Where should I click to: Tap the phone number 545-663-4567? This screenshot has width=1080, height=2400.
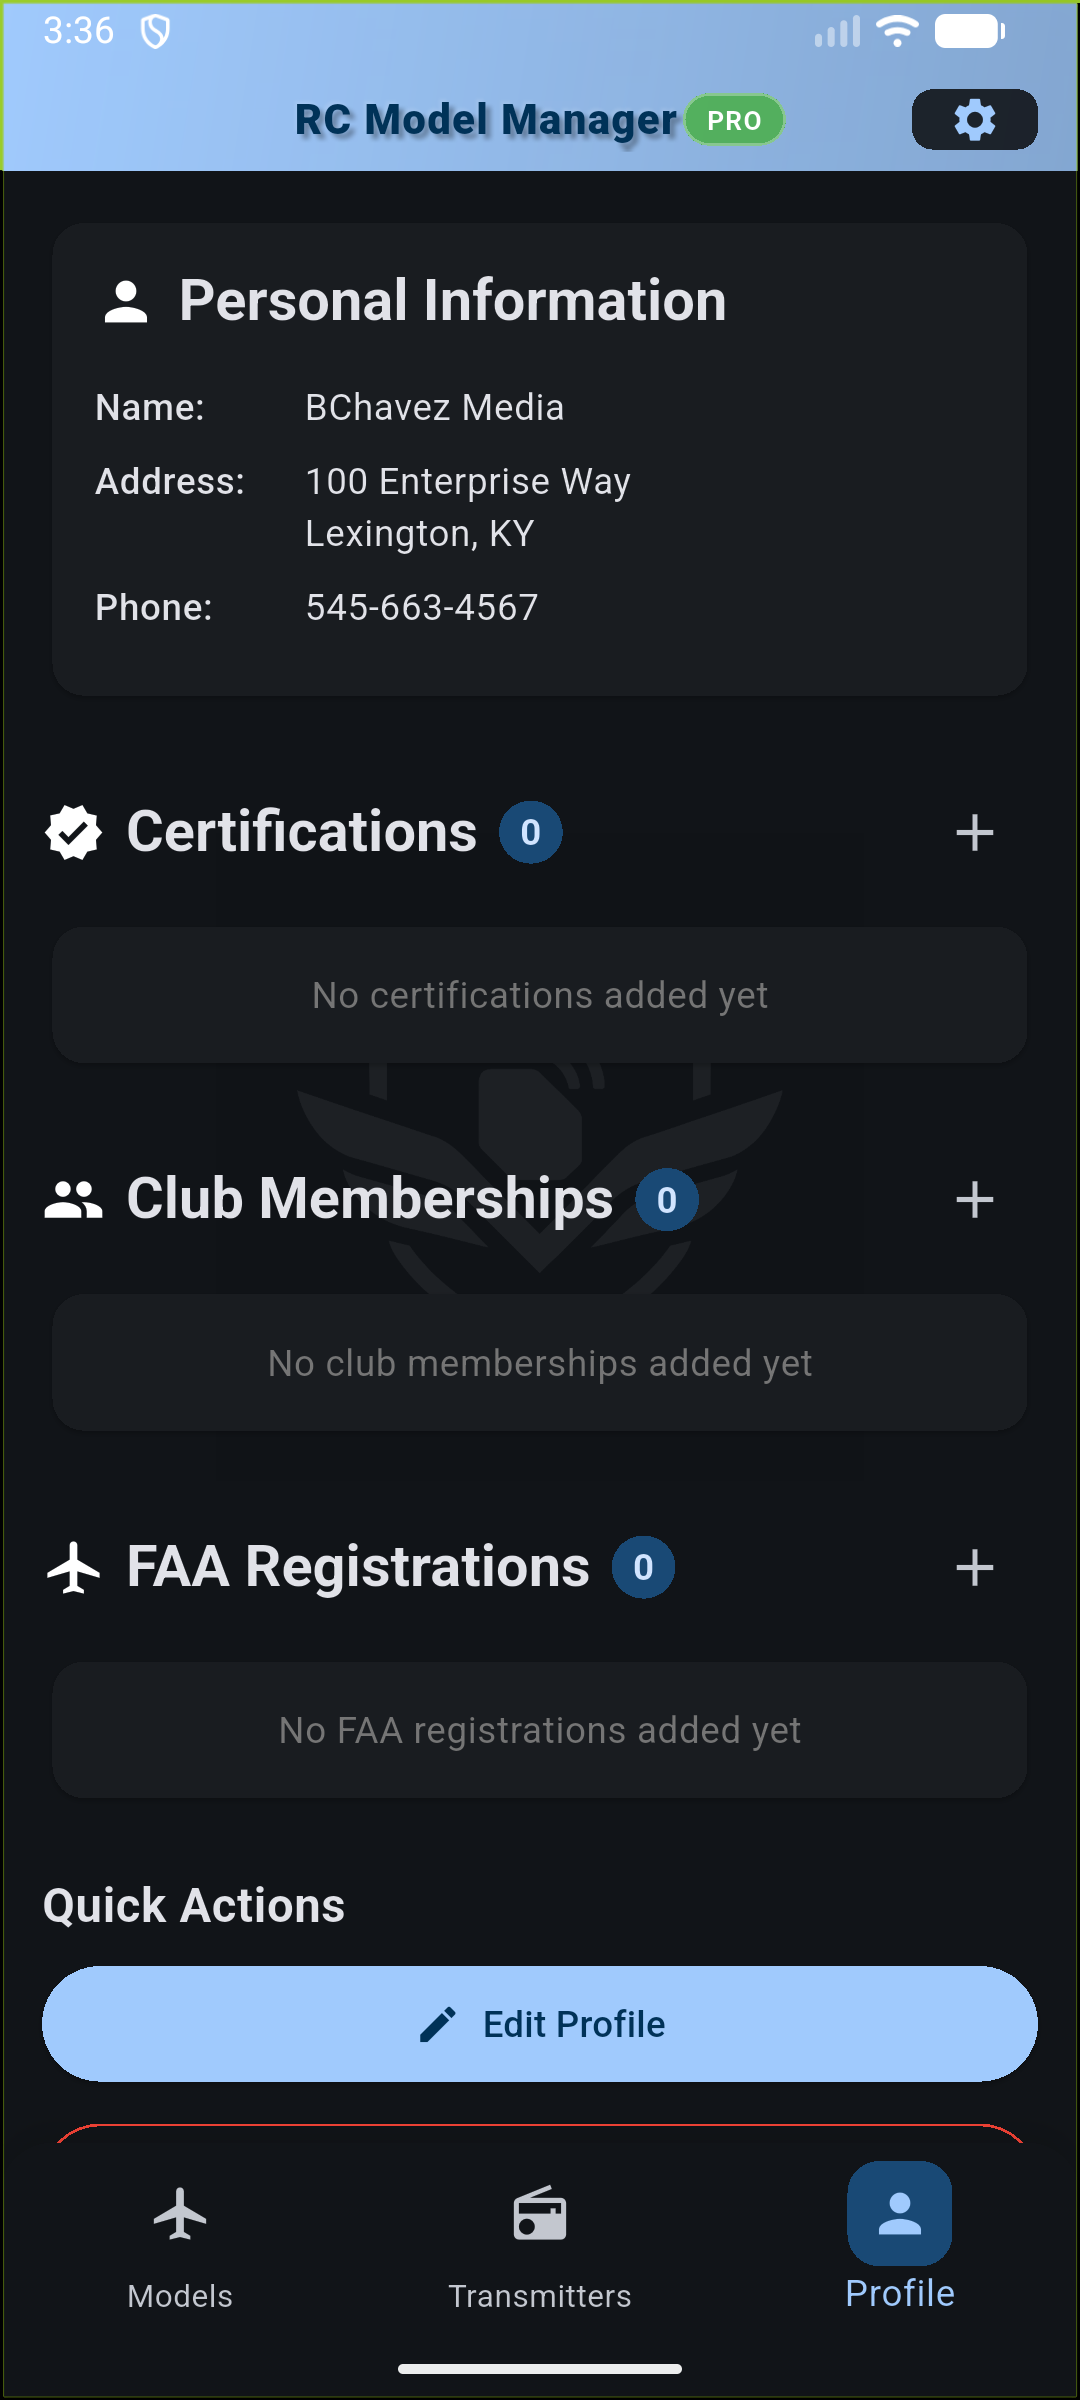coord(422,607)
